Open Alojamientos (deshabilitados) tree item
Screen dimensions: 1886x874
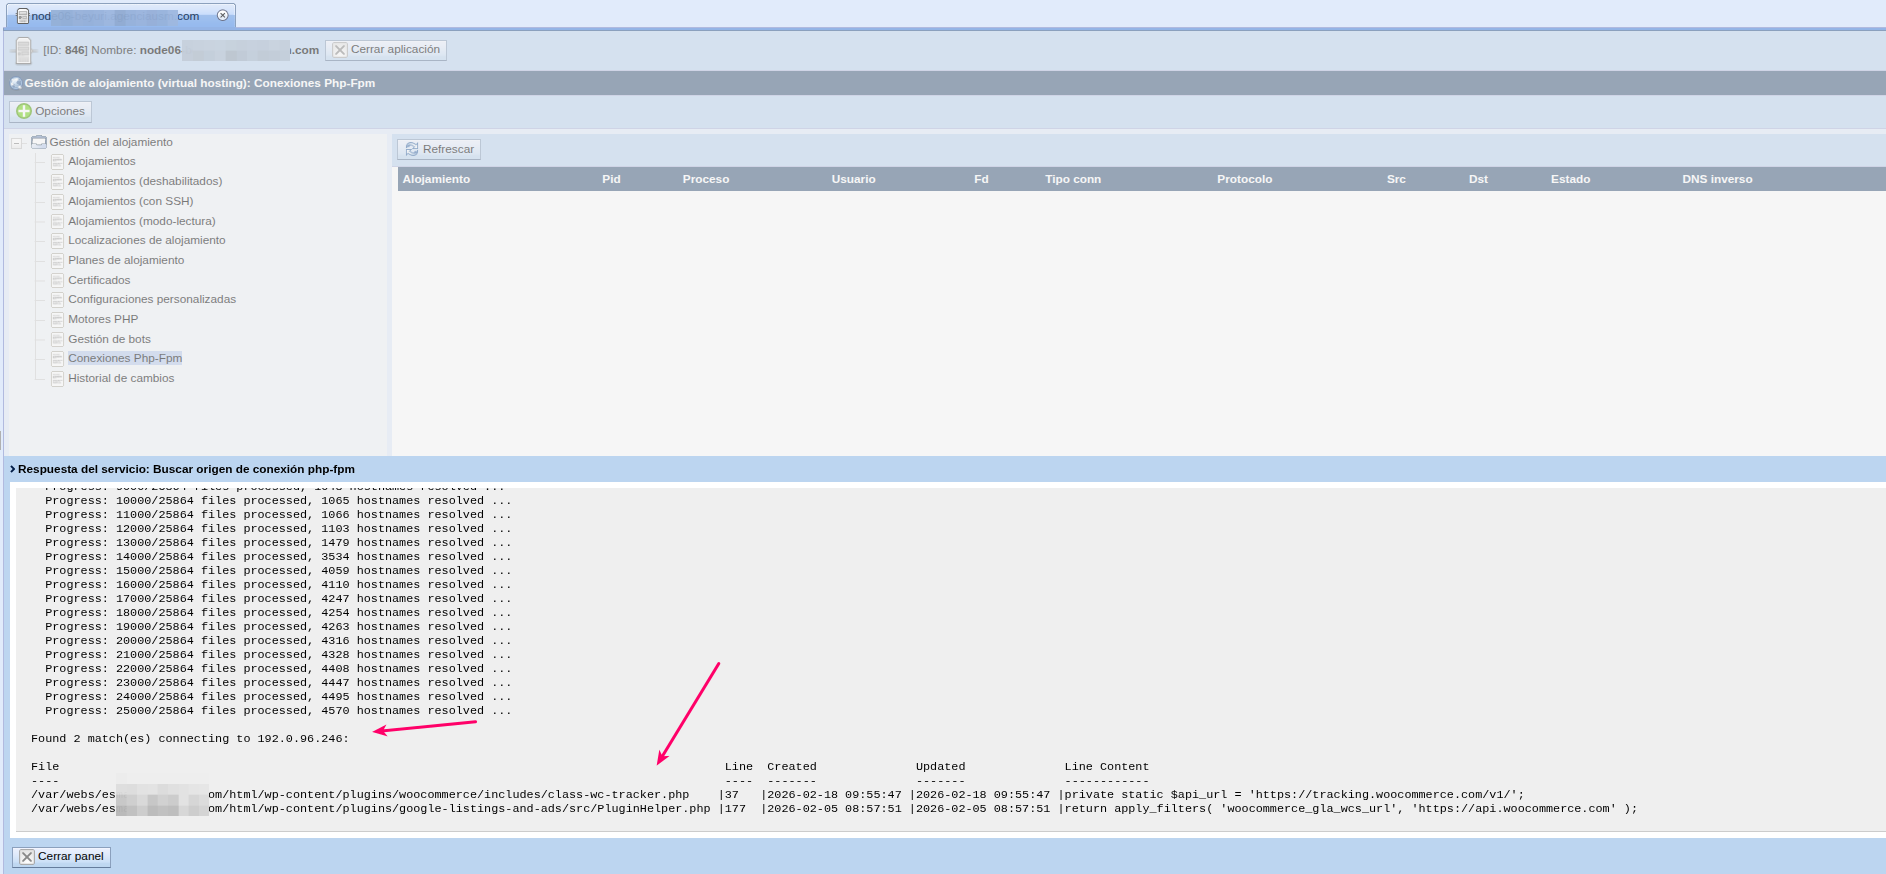tap(145, 182)
